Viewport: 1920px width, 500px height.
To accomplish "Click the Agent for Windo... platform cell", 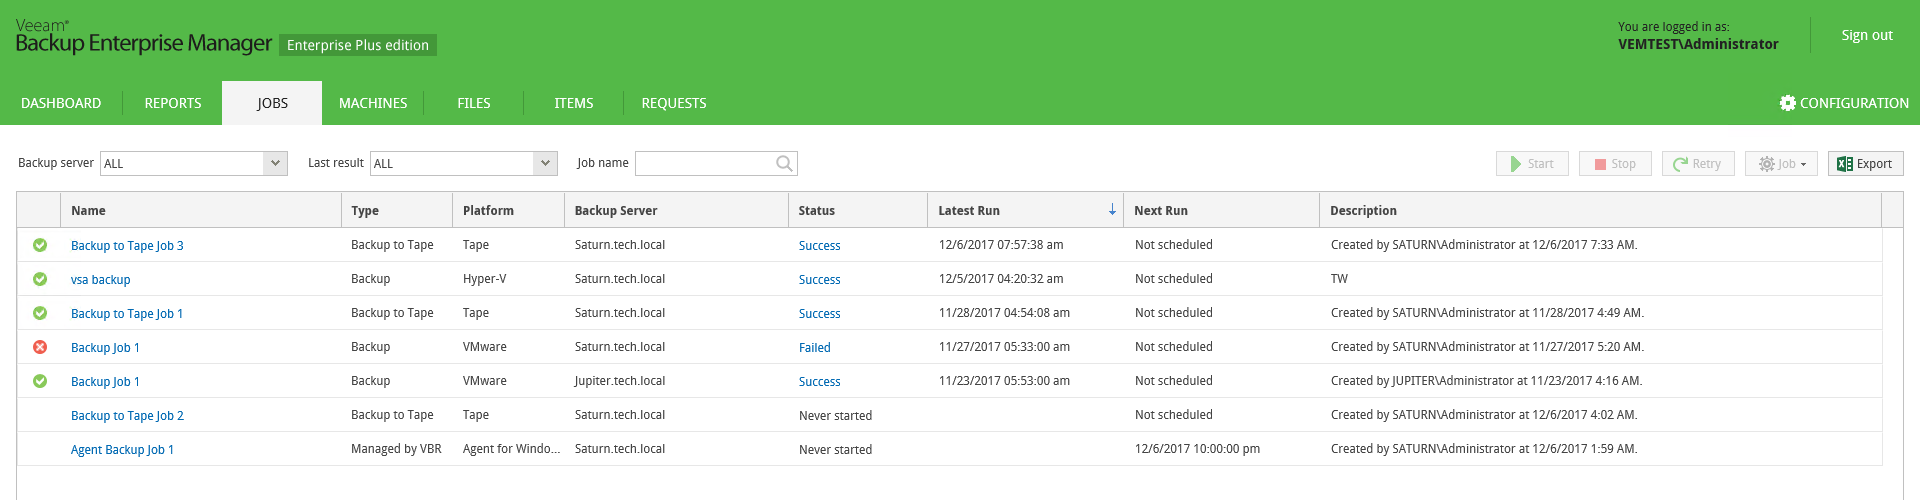I will (511, 449).
